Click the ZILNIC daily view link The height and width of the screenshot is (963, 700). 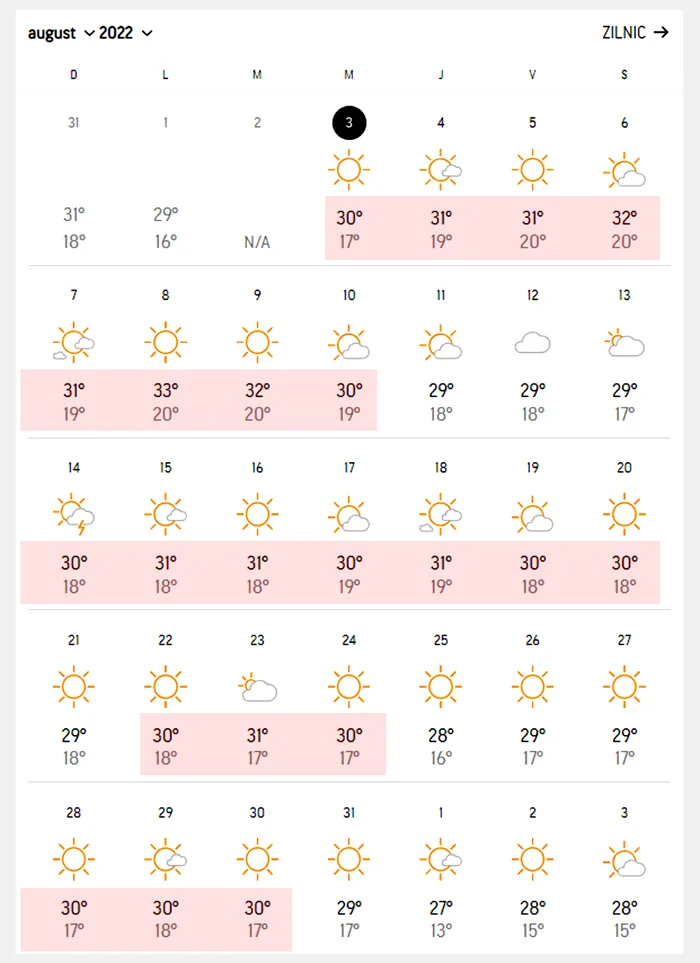click(x=624, y=32)
